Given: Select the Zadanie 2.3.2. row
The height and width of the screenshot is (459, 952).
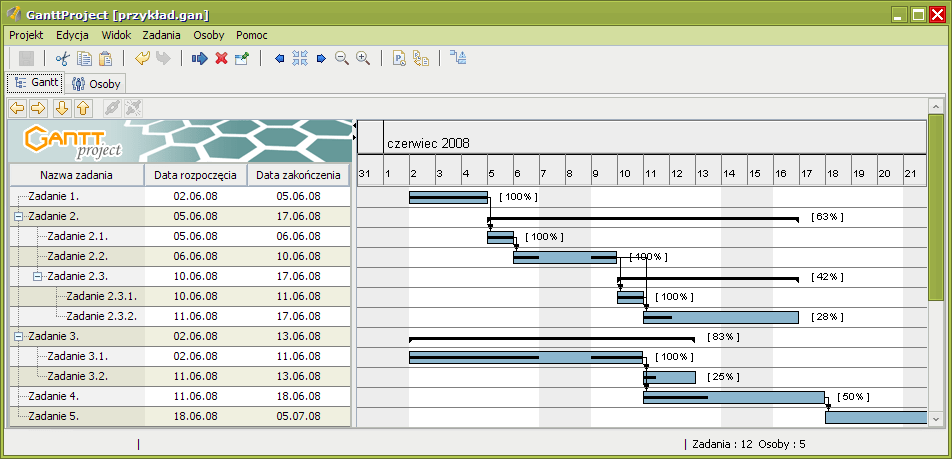Looking at the screenshot, I should pos(180,316).
